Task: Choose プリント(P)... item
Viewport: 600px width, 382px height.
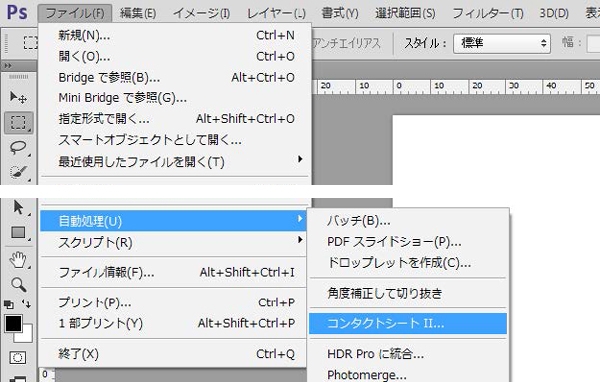Action: coord(173,302)
